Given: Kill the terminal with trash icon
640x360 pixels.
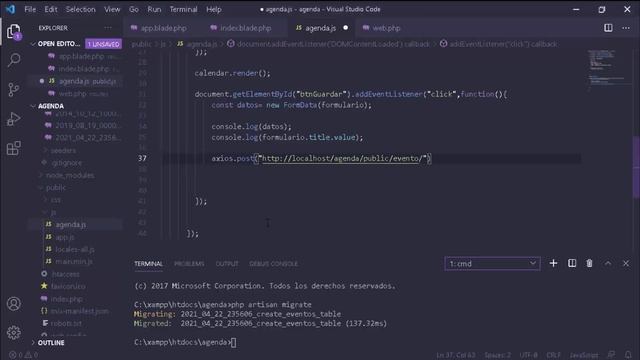Looking at the screenshot, I should (589, 263).
